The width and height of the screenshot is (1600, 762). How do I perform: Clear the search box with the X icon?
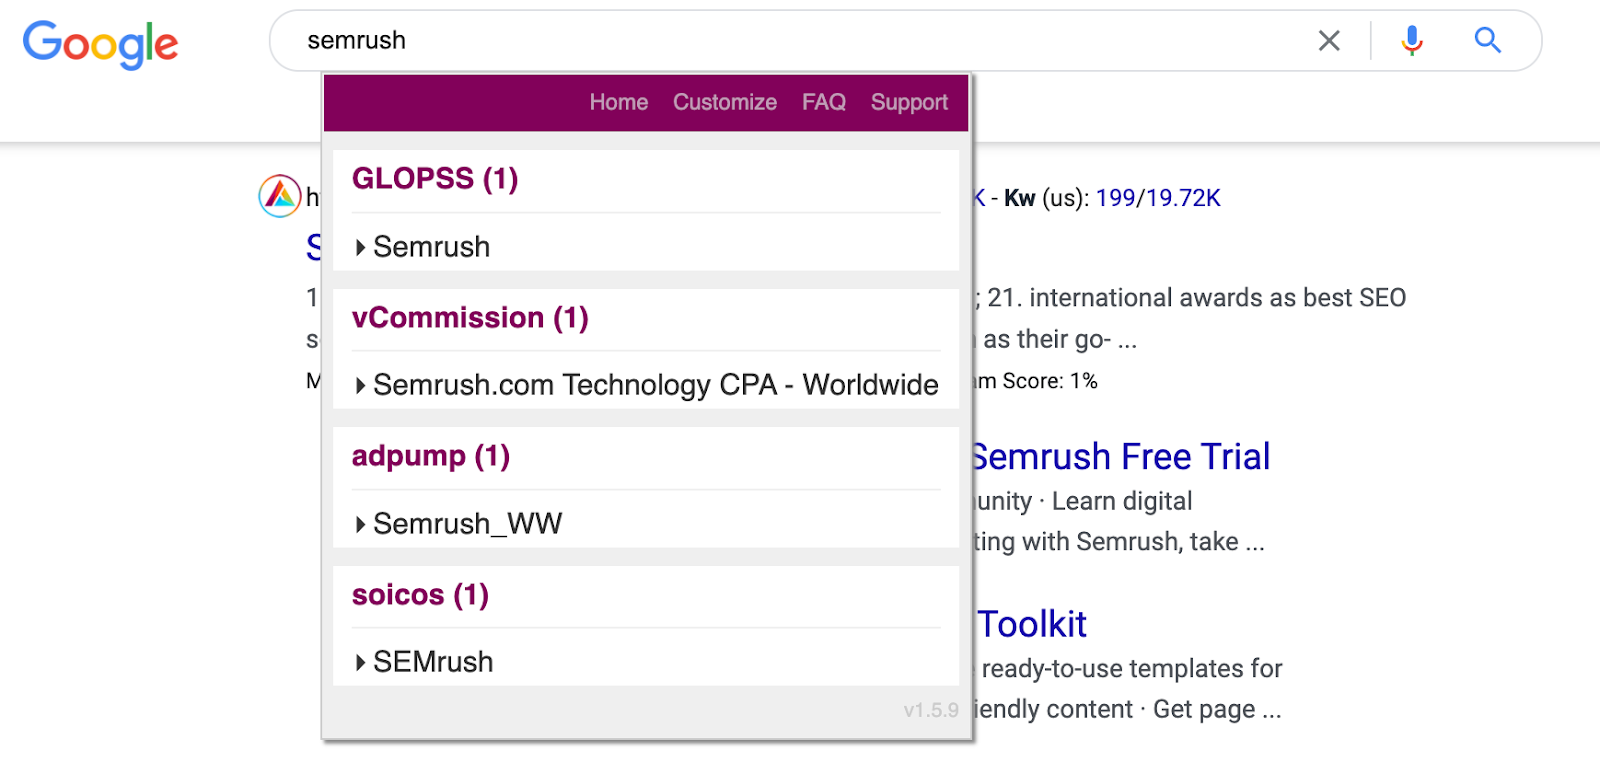(x=1329, y=41)
